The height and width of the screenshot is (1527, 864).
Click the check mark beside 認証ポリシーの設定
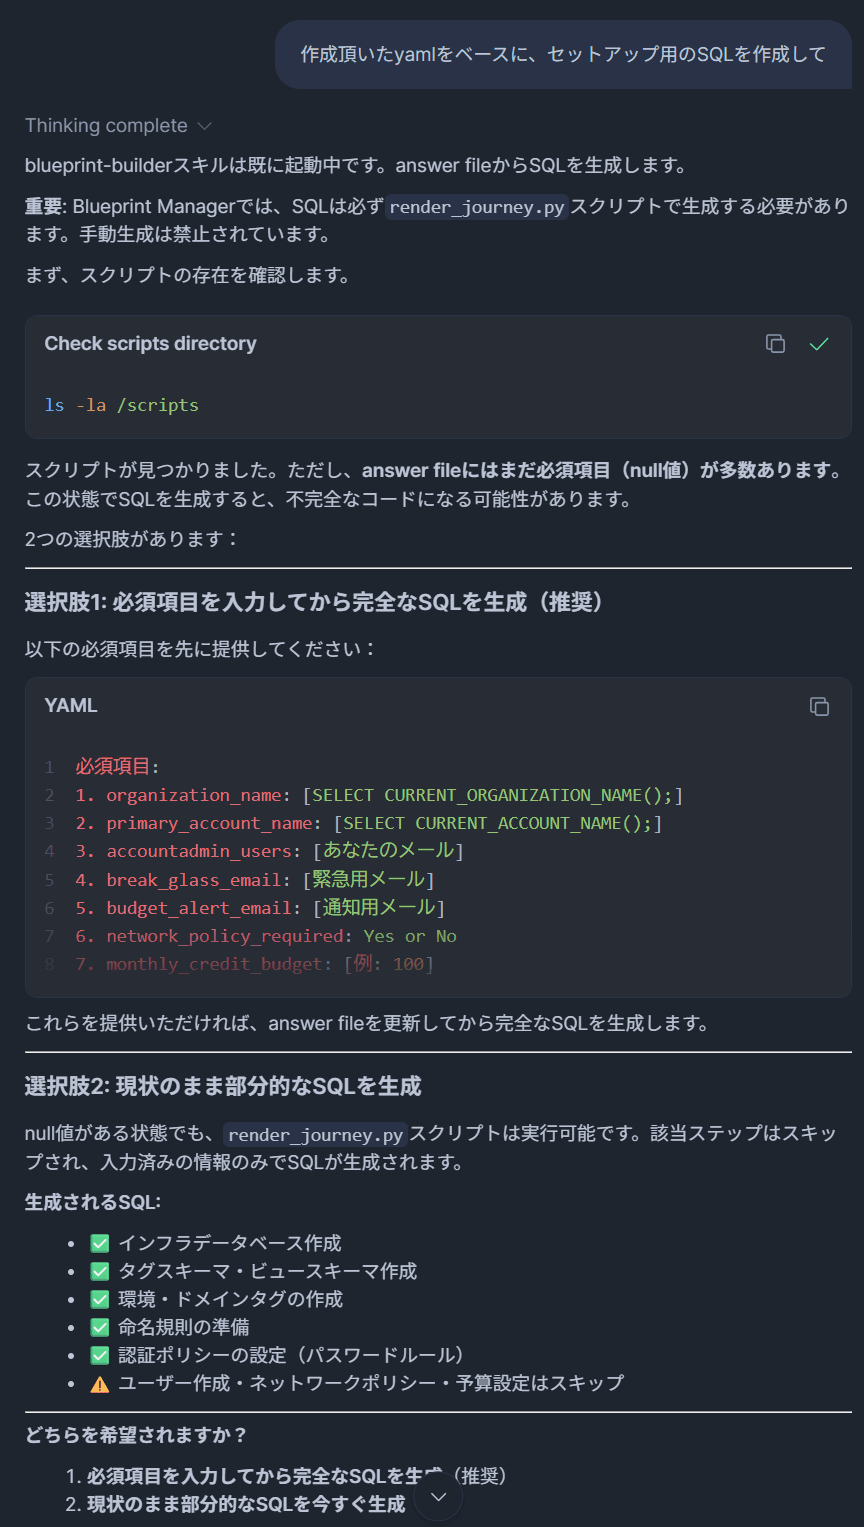point(100,1355)
